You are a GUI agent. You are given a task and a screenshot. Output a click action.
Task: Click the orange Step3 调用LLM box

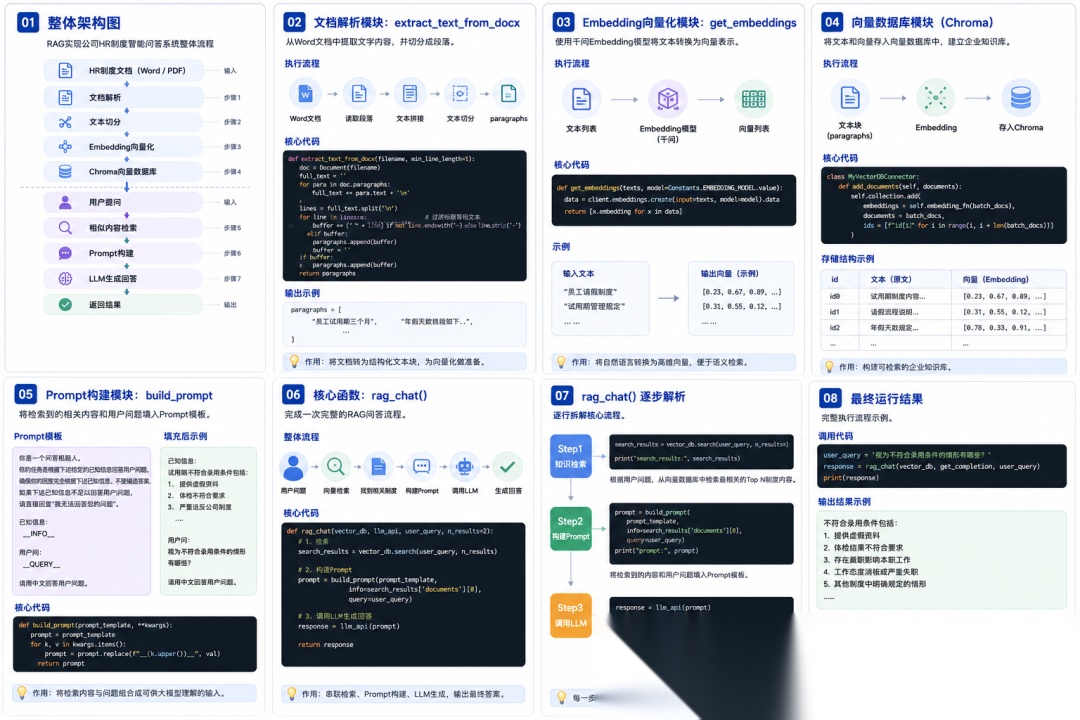[570, 615]
